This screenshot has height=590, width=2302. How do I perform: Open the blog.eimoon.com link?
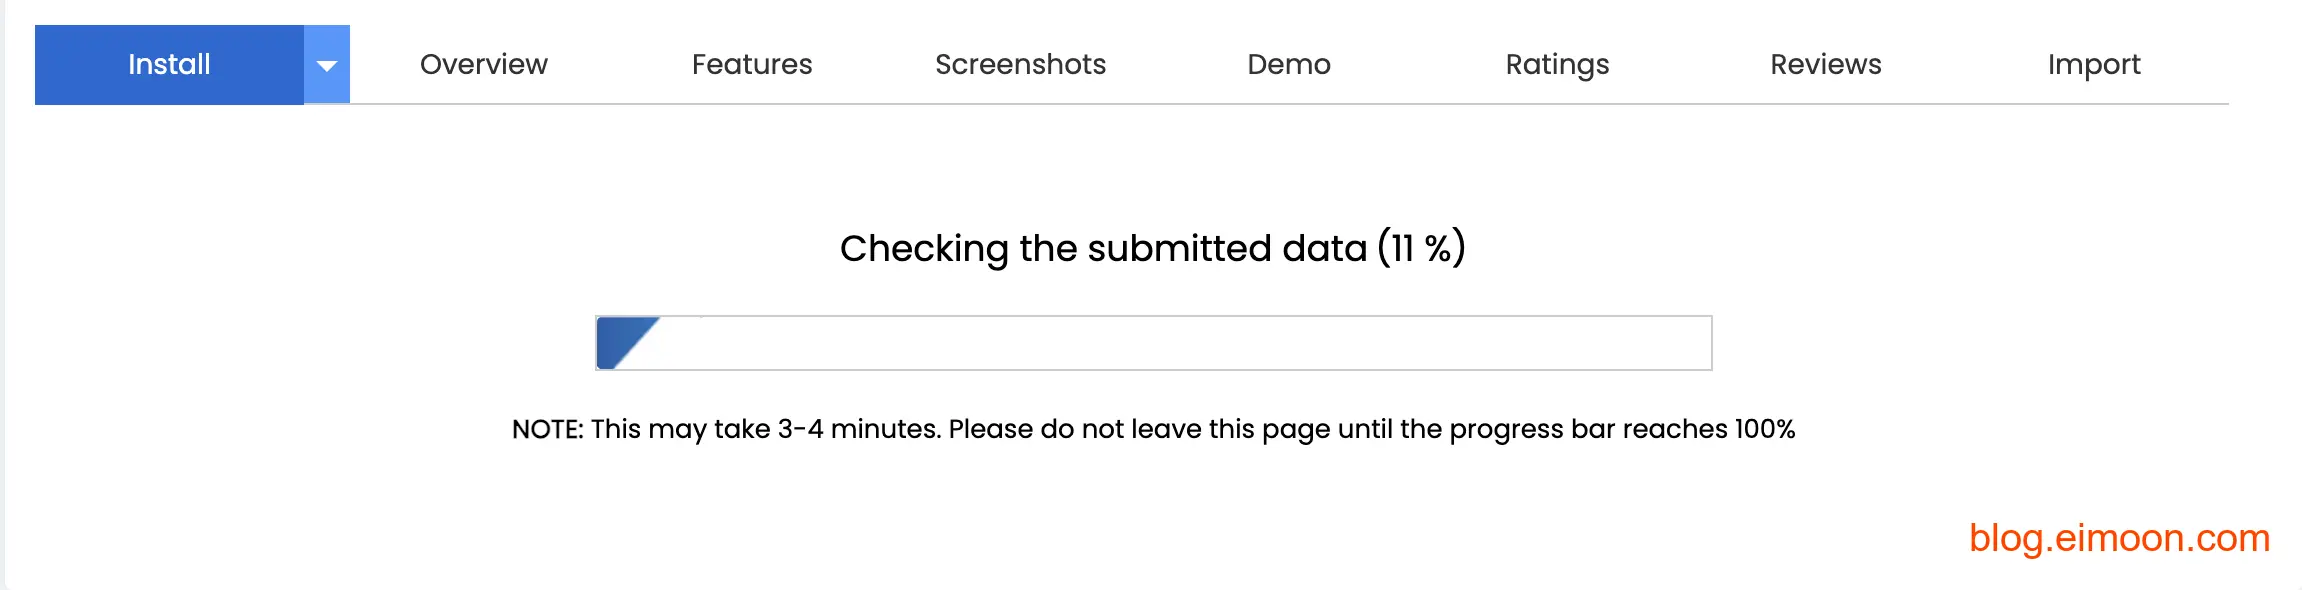click(2119, 538)
